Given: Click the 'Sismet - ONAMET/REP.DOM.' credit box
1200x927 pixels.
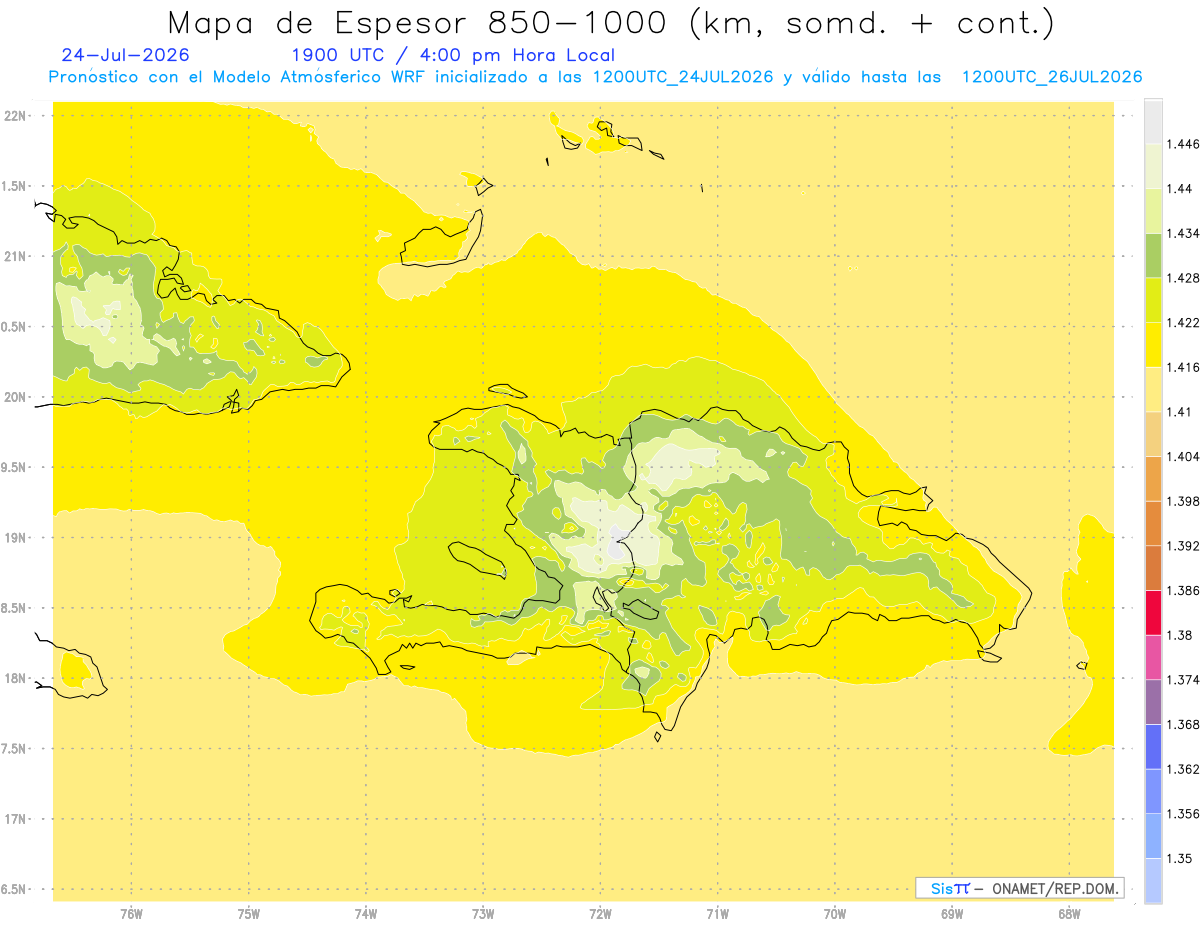Looking at the screenshot, I should 1020,888.
